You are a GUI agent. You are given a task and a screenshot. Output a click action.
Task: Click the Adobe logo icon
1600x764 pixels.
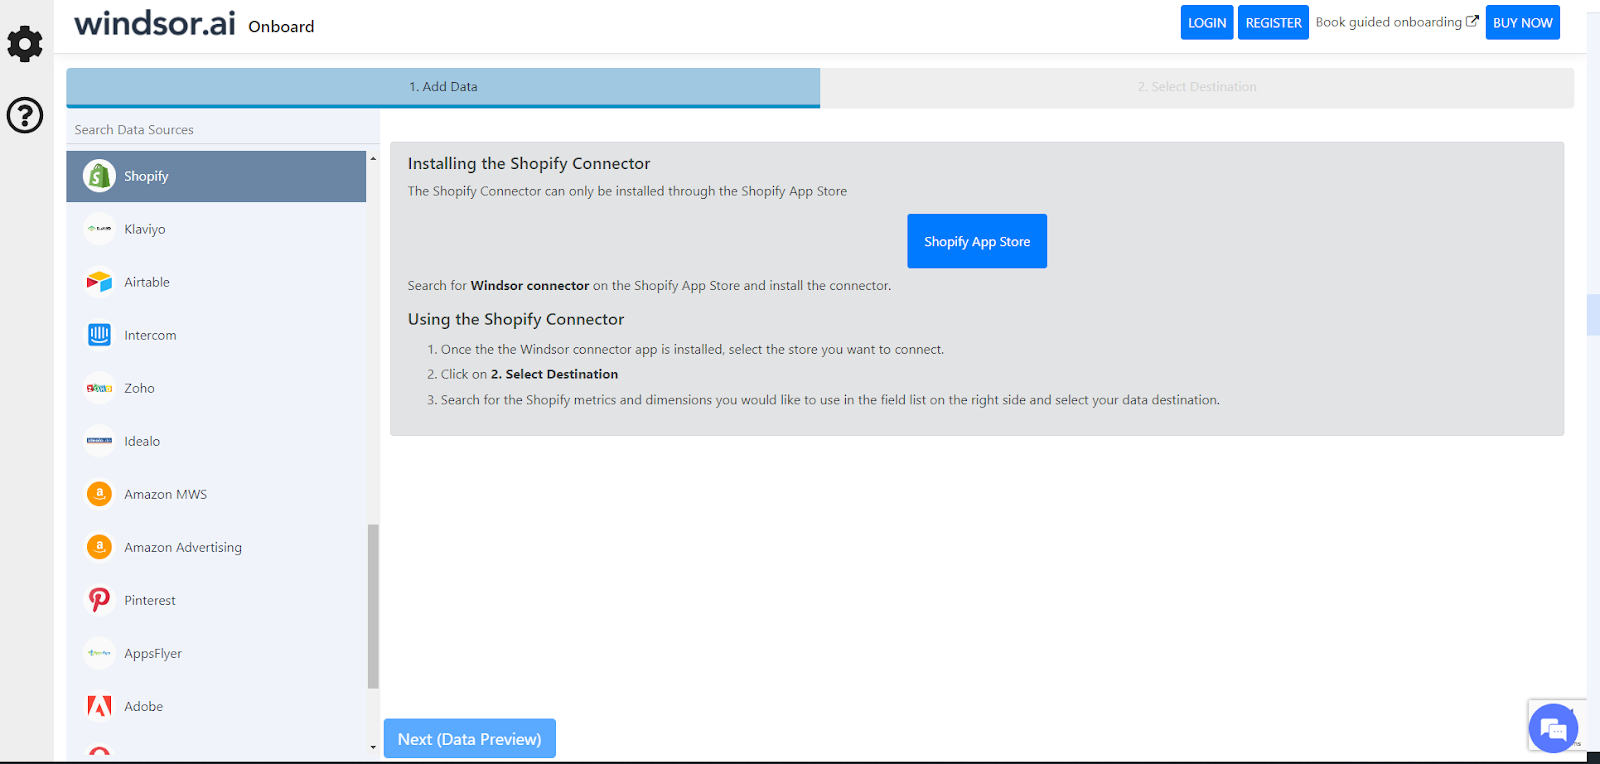click(99, 706)
